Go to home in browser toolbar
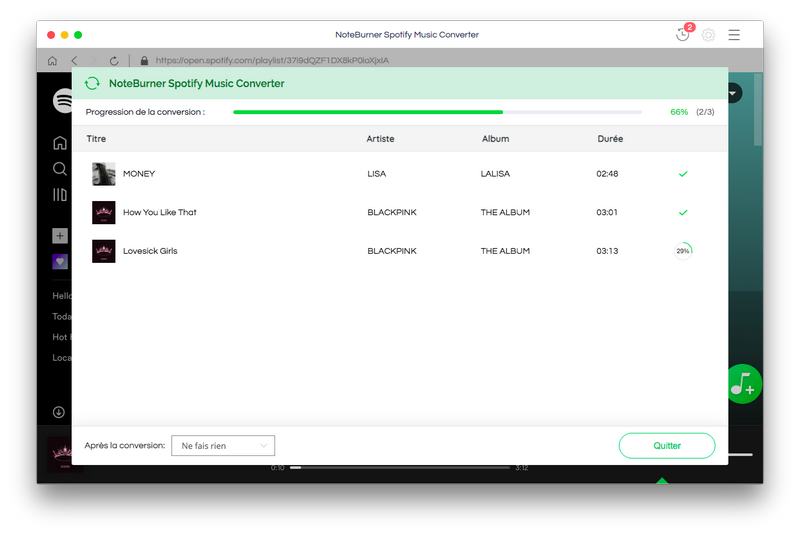800x536 pixels. point(52,61)
